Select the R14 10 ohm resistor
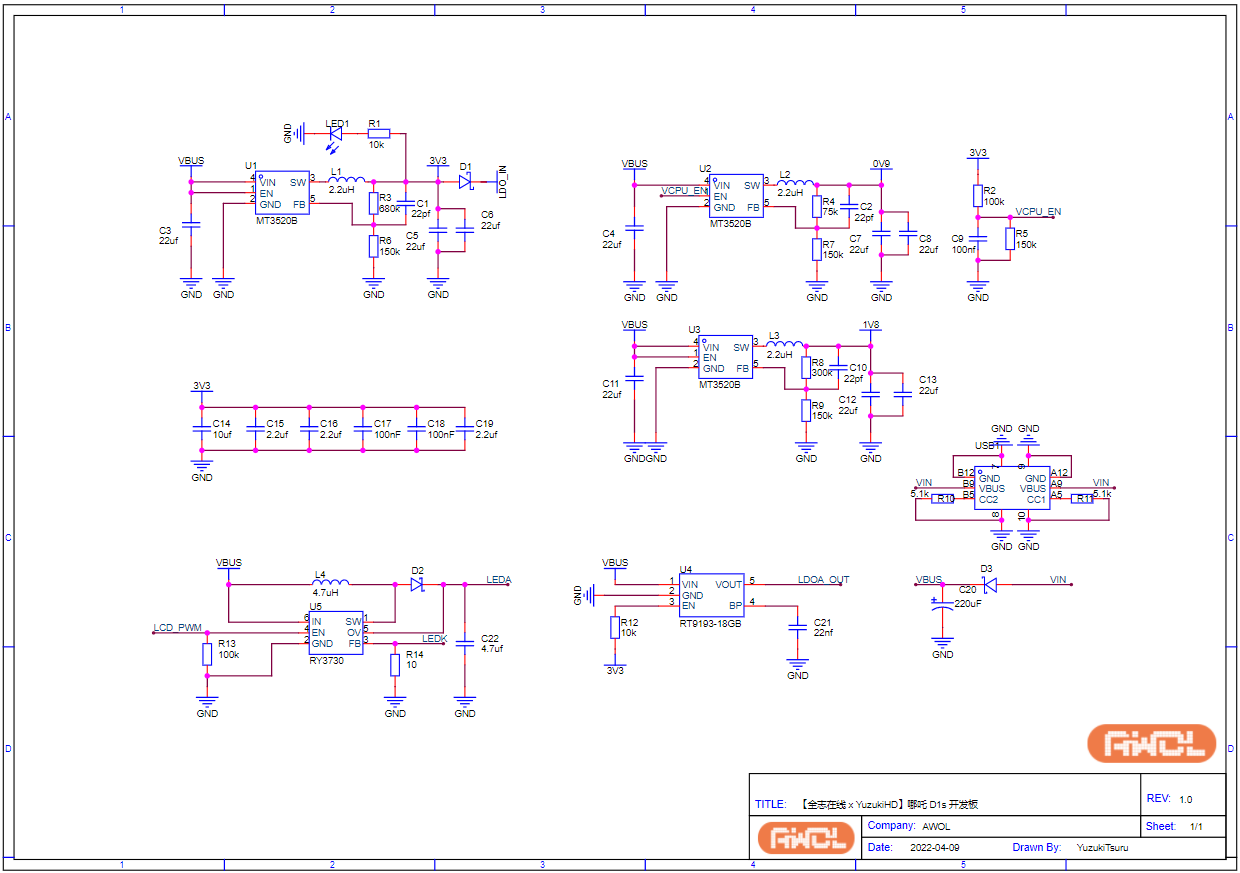This screenshot has width=1240, height=873. (395, 663)
